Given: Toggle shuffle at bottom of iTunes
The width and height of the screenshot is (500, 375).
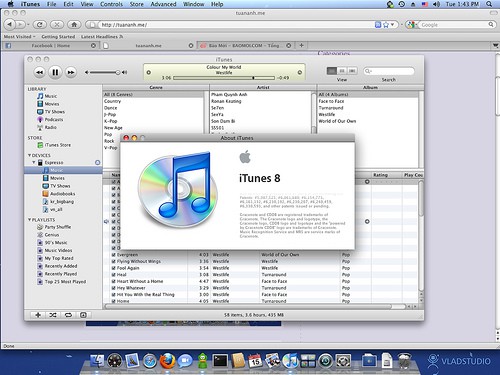Looking at the screenshot, I should point(53,315).
